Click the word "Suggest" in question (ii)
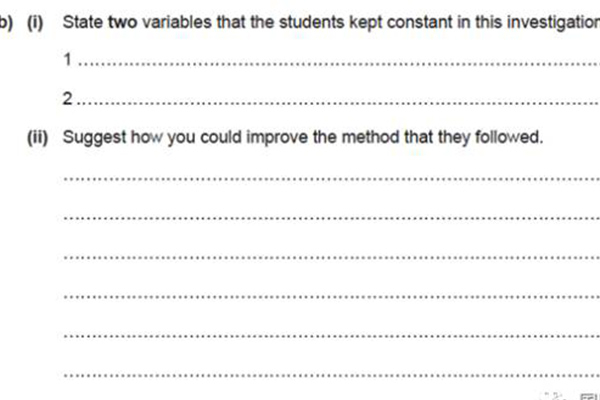The image size is (600, 400). click(x=94, y=138)
